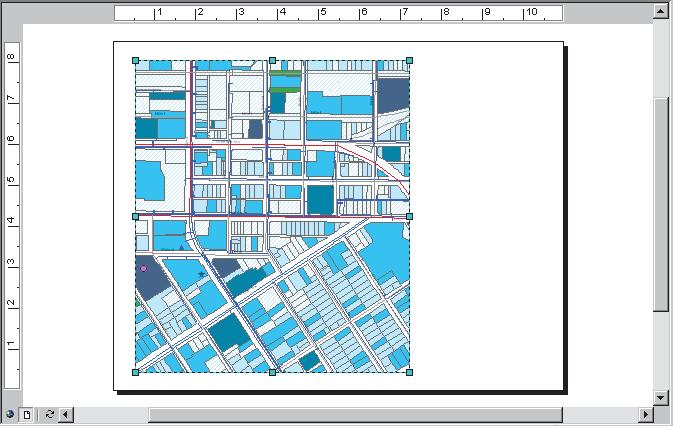Click the large navy parcel at map's top-right
673x426 pixels.
[x=392, y=96]
